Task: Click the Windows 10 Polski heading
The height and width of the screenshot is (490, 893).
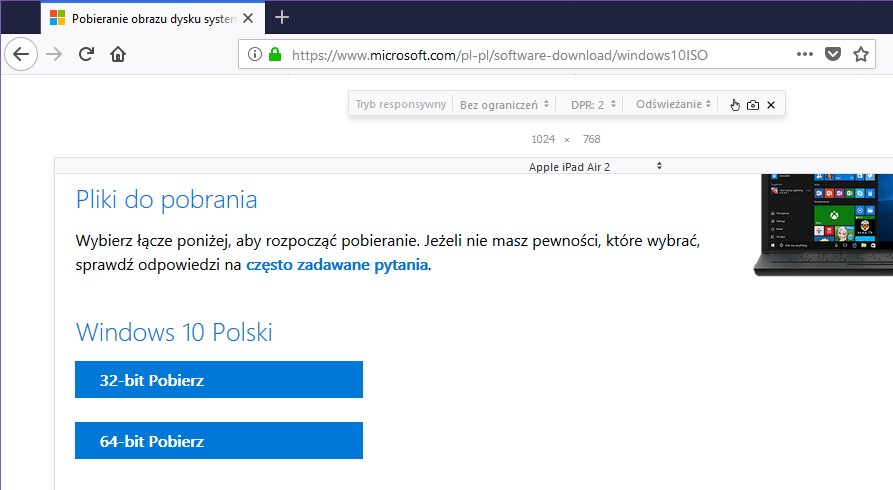Action: tap(174, 332)
